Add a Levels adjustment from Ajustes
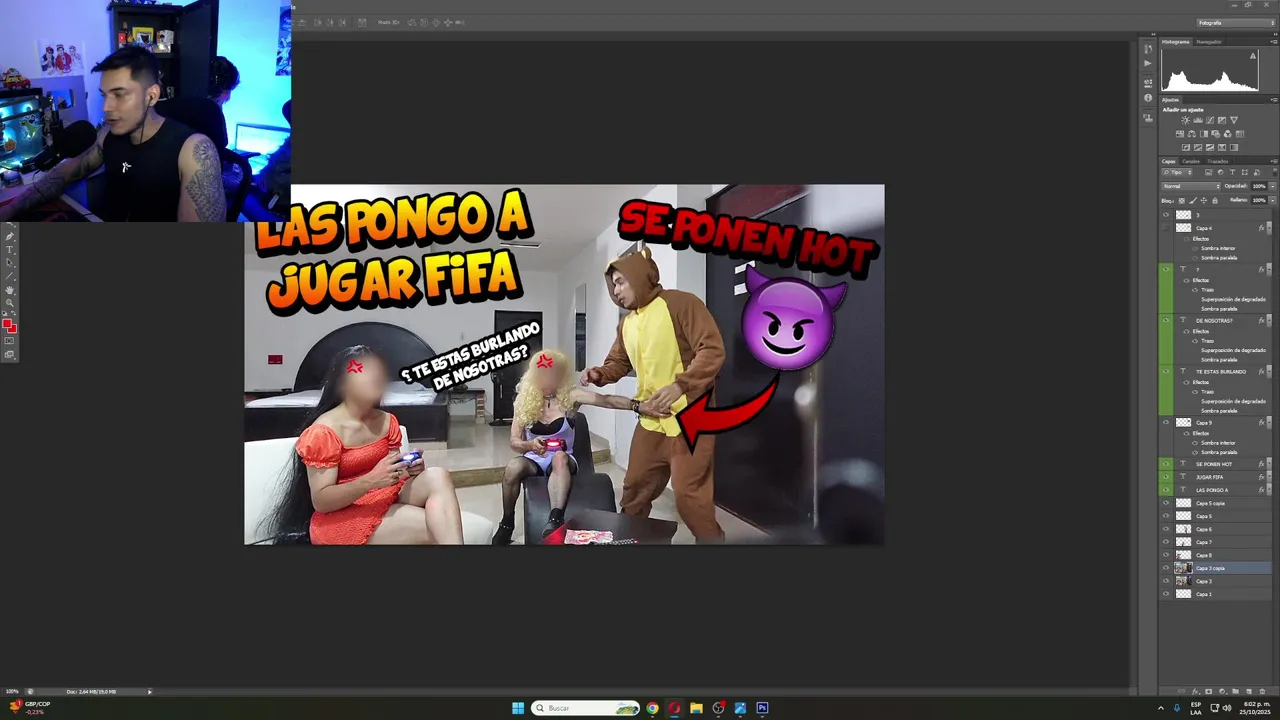 point(1198,120)
